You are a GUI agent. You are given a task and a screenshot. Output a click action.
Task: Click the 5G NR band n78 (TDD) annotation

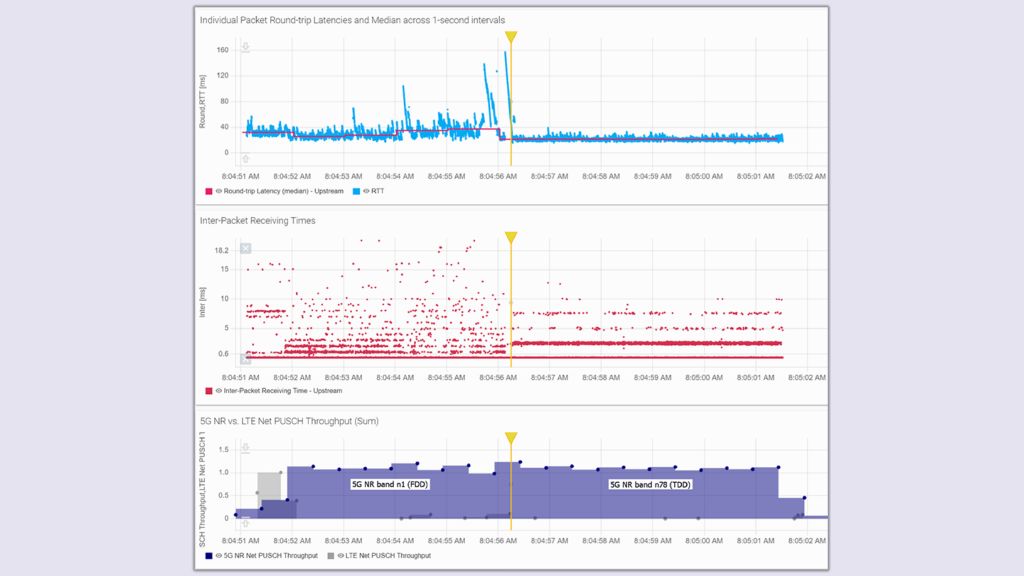pyautogui.click(x=648, y=484)
